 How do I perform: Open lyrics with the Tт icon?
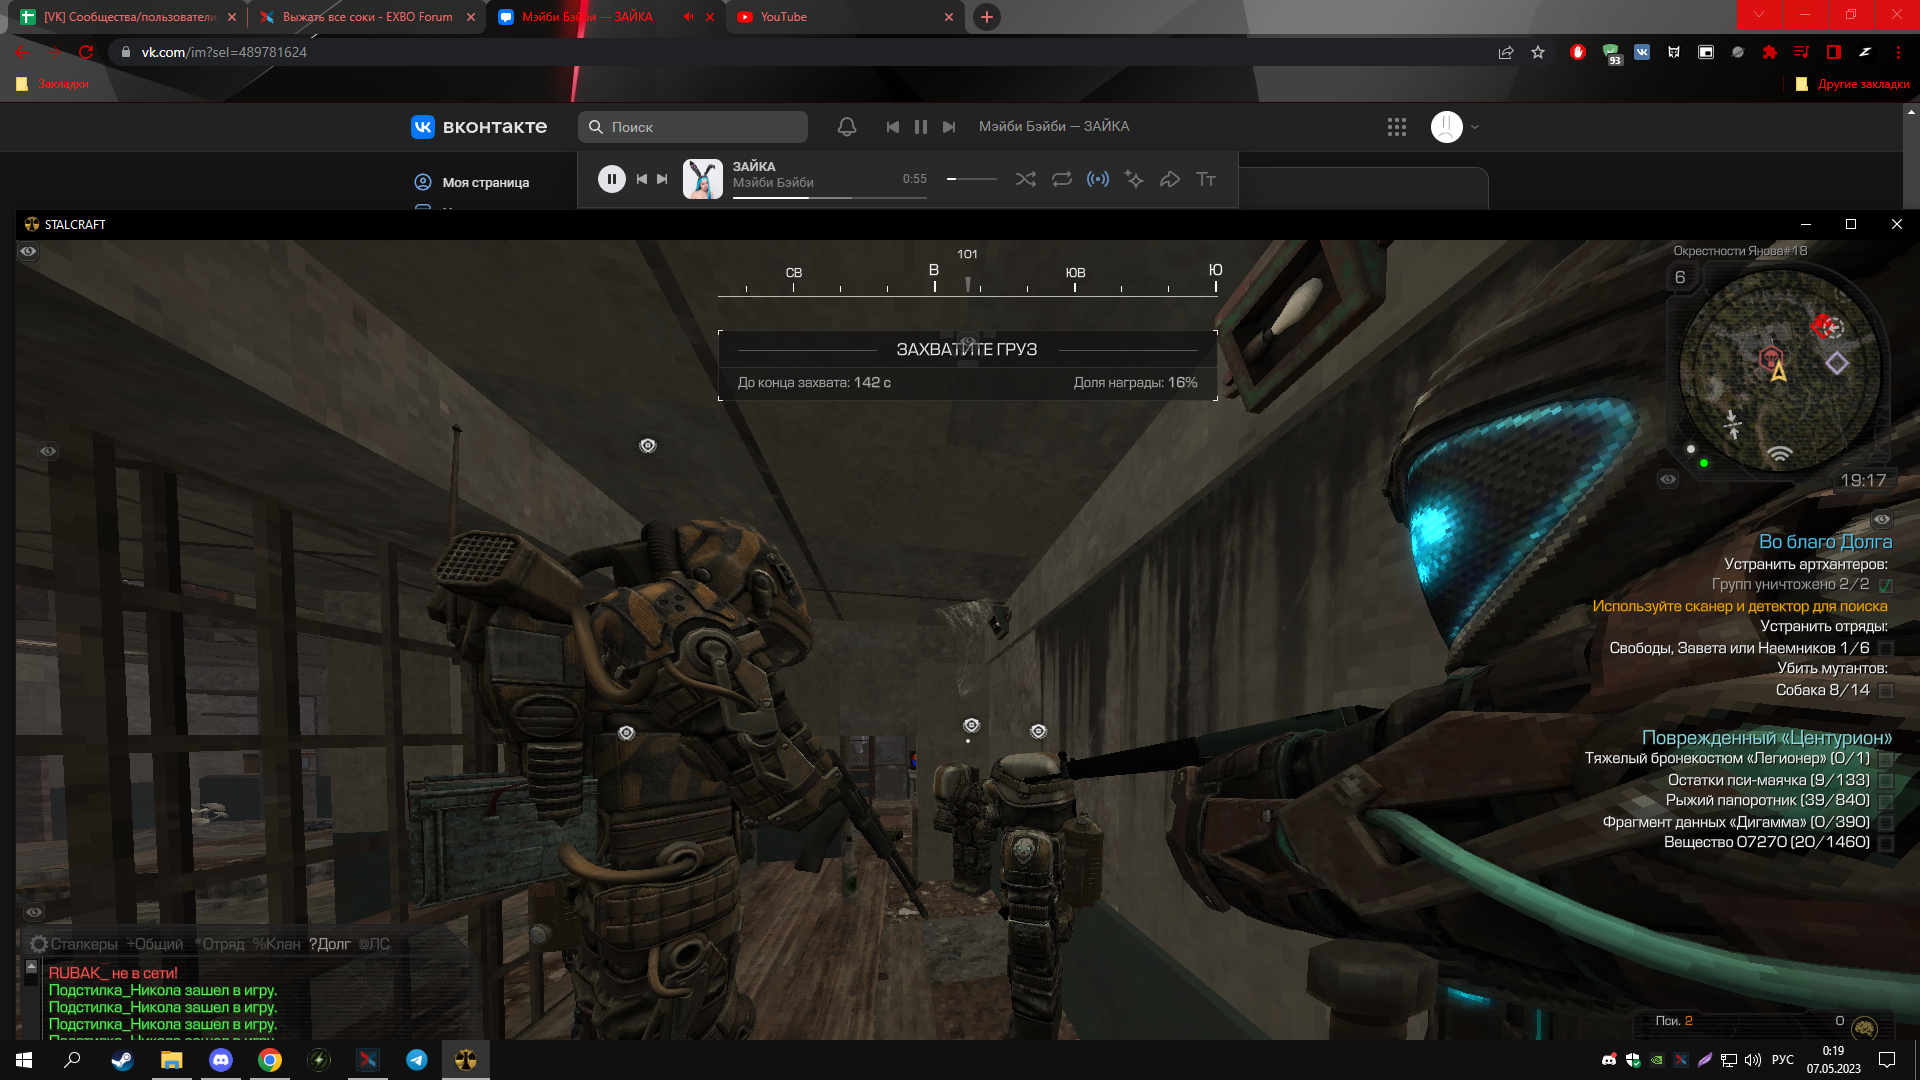pos(1206,179)
